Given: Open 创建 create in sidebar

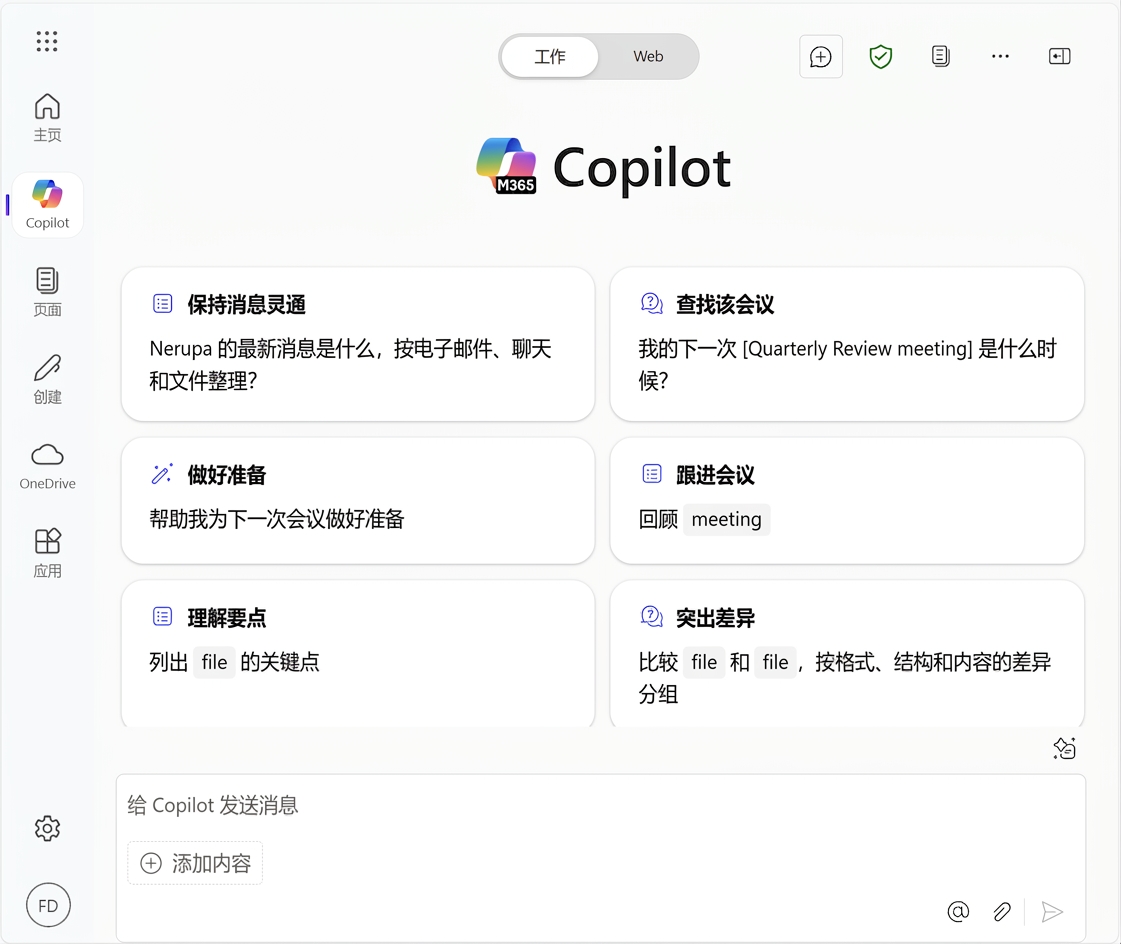Looking at the screenshot, I should [47, 379].
